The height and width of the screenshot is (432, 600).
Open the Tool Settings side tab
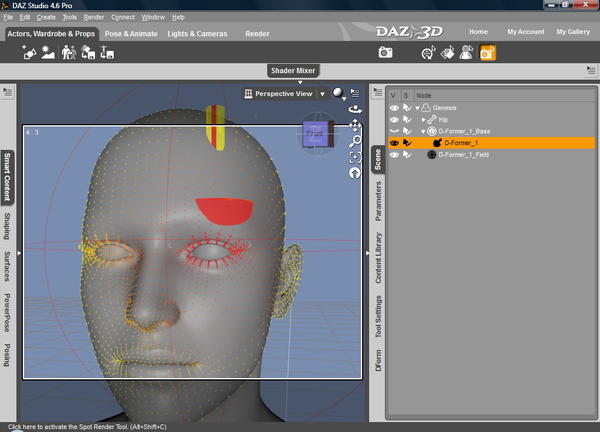click(x=378, y=316)
